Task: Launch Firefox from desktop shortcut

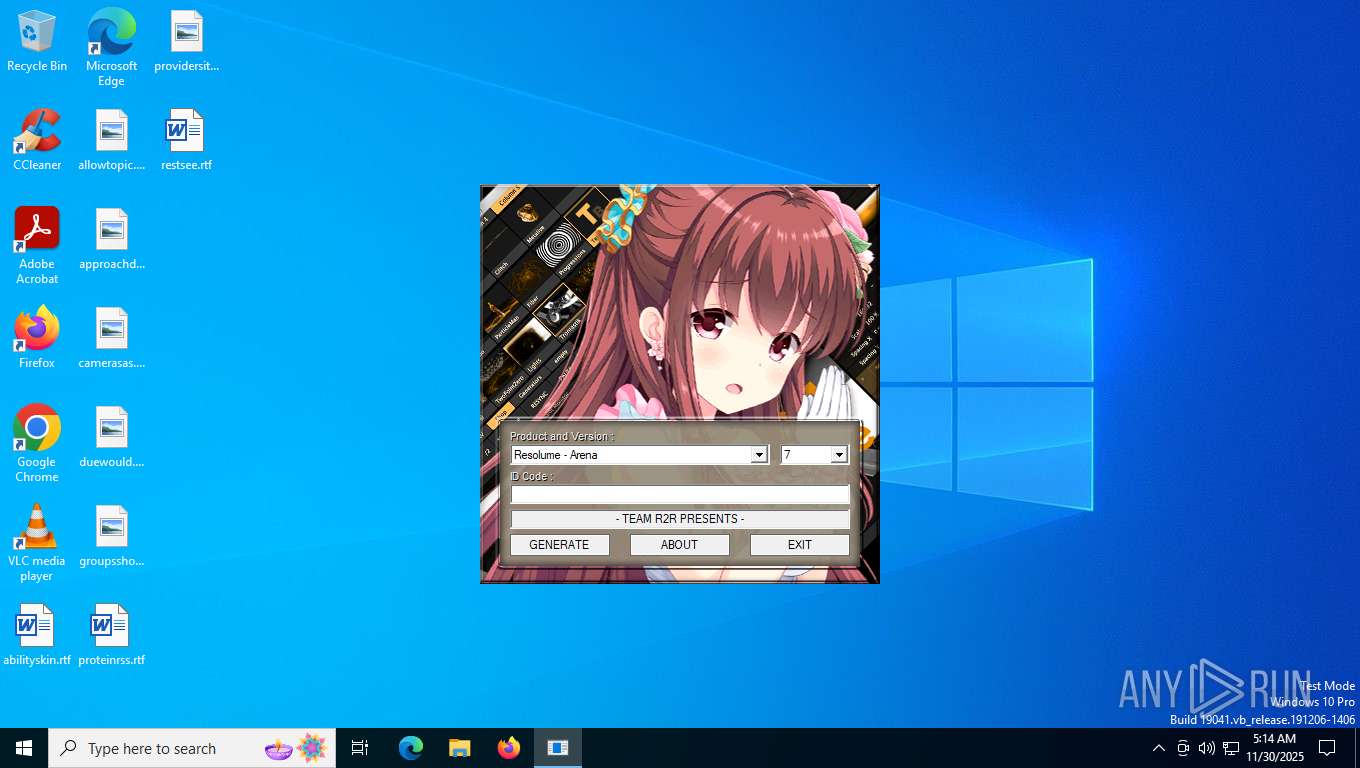Action: (x=37, y=339)
